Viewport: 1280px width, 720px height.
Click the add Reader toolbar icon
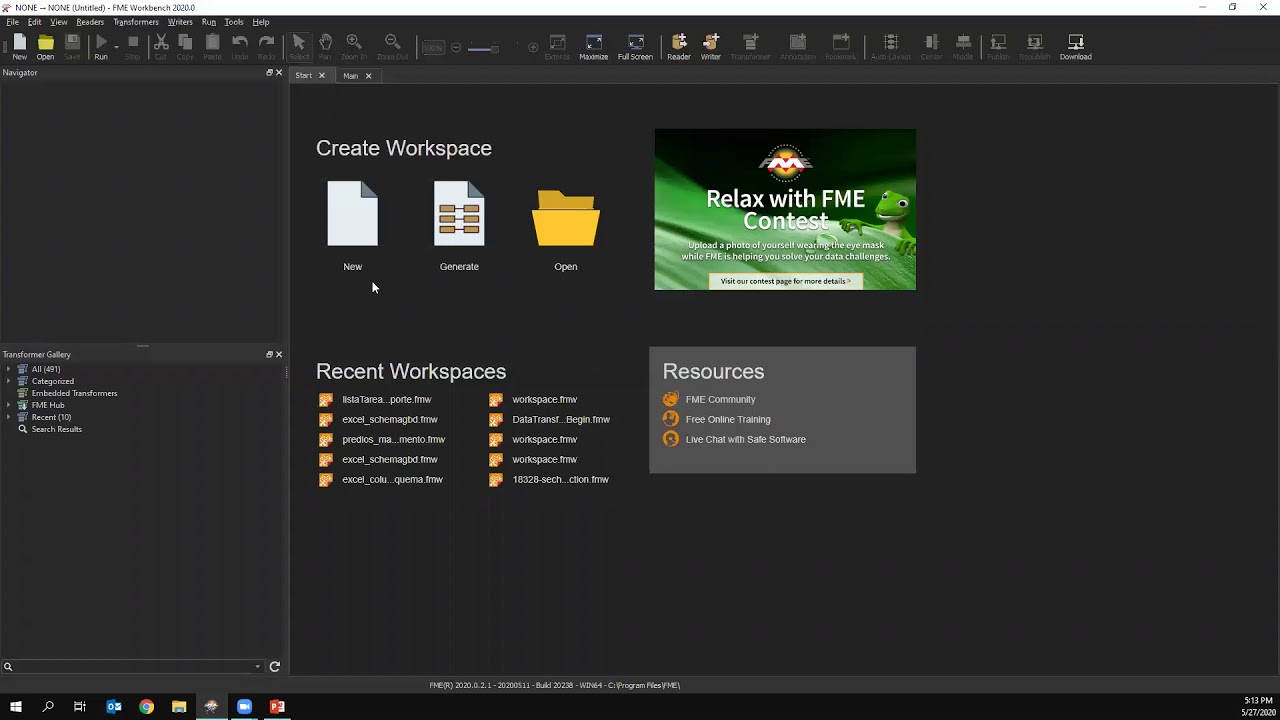679,46
